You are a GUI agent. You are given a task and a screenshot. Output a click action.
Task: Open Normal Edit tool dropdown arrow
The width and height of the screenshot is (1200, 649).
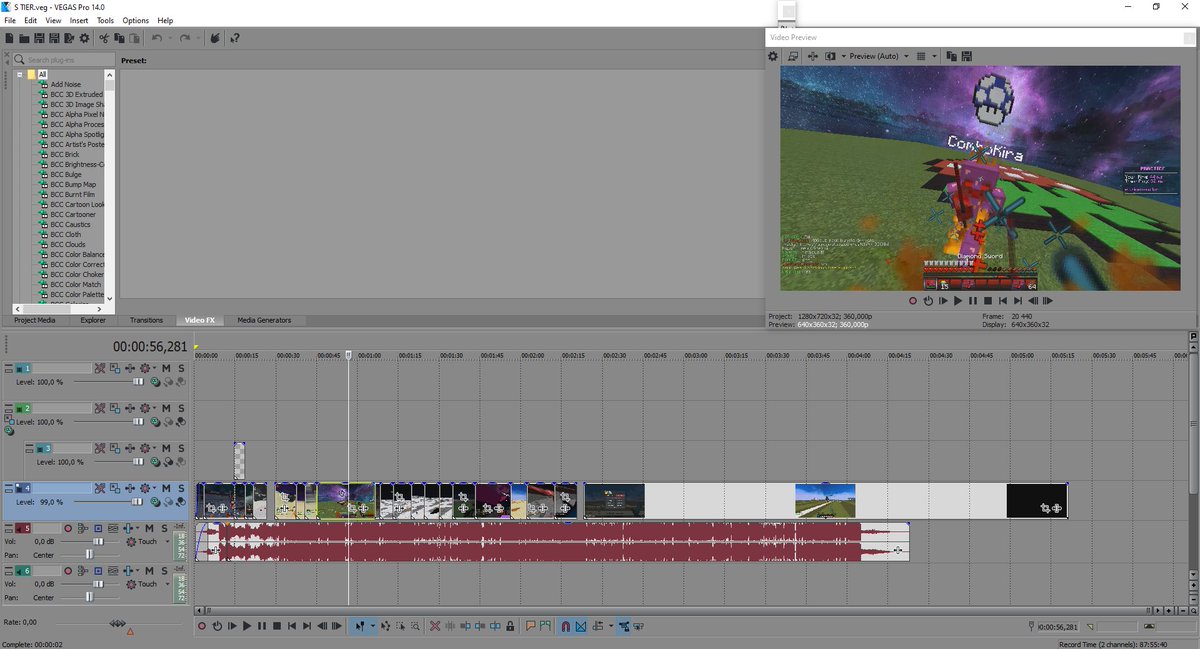point(372,626)
